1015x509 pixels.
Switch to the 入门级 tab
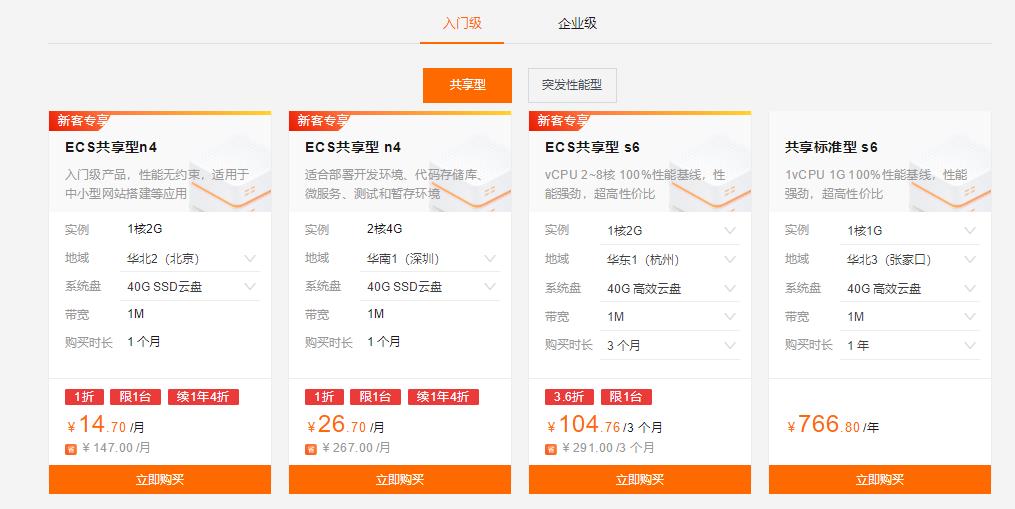462,23
